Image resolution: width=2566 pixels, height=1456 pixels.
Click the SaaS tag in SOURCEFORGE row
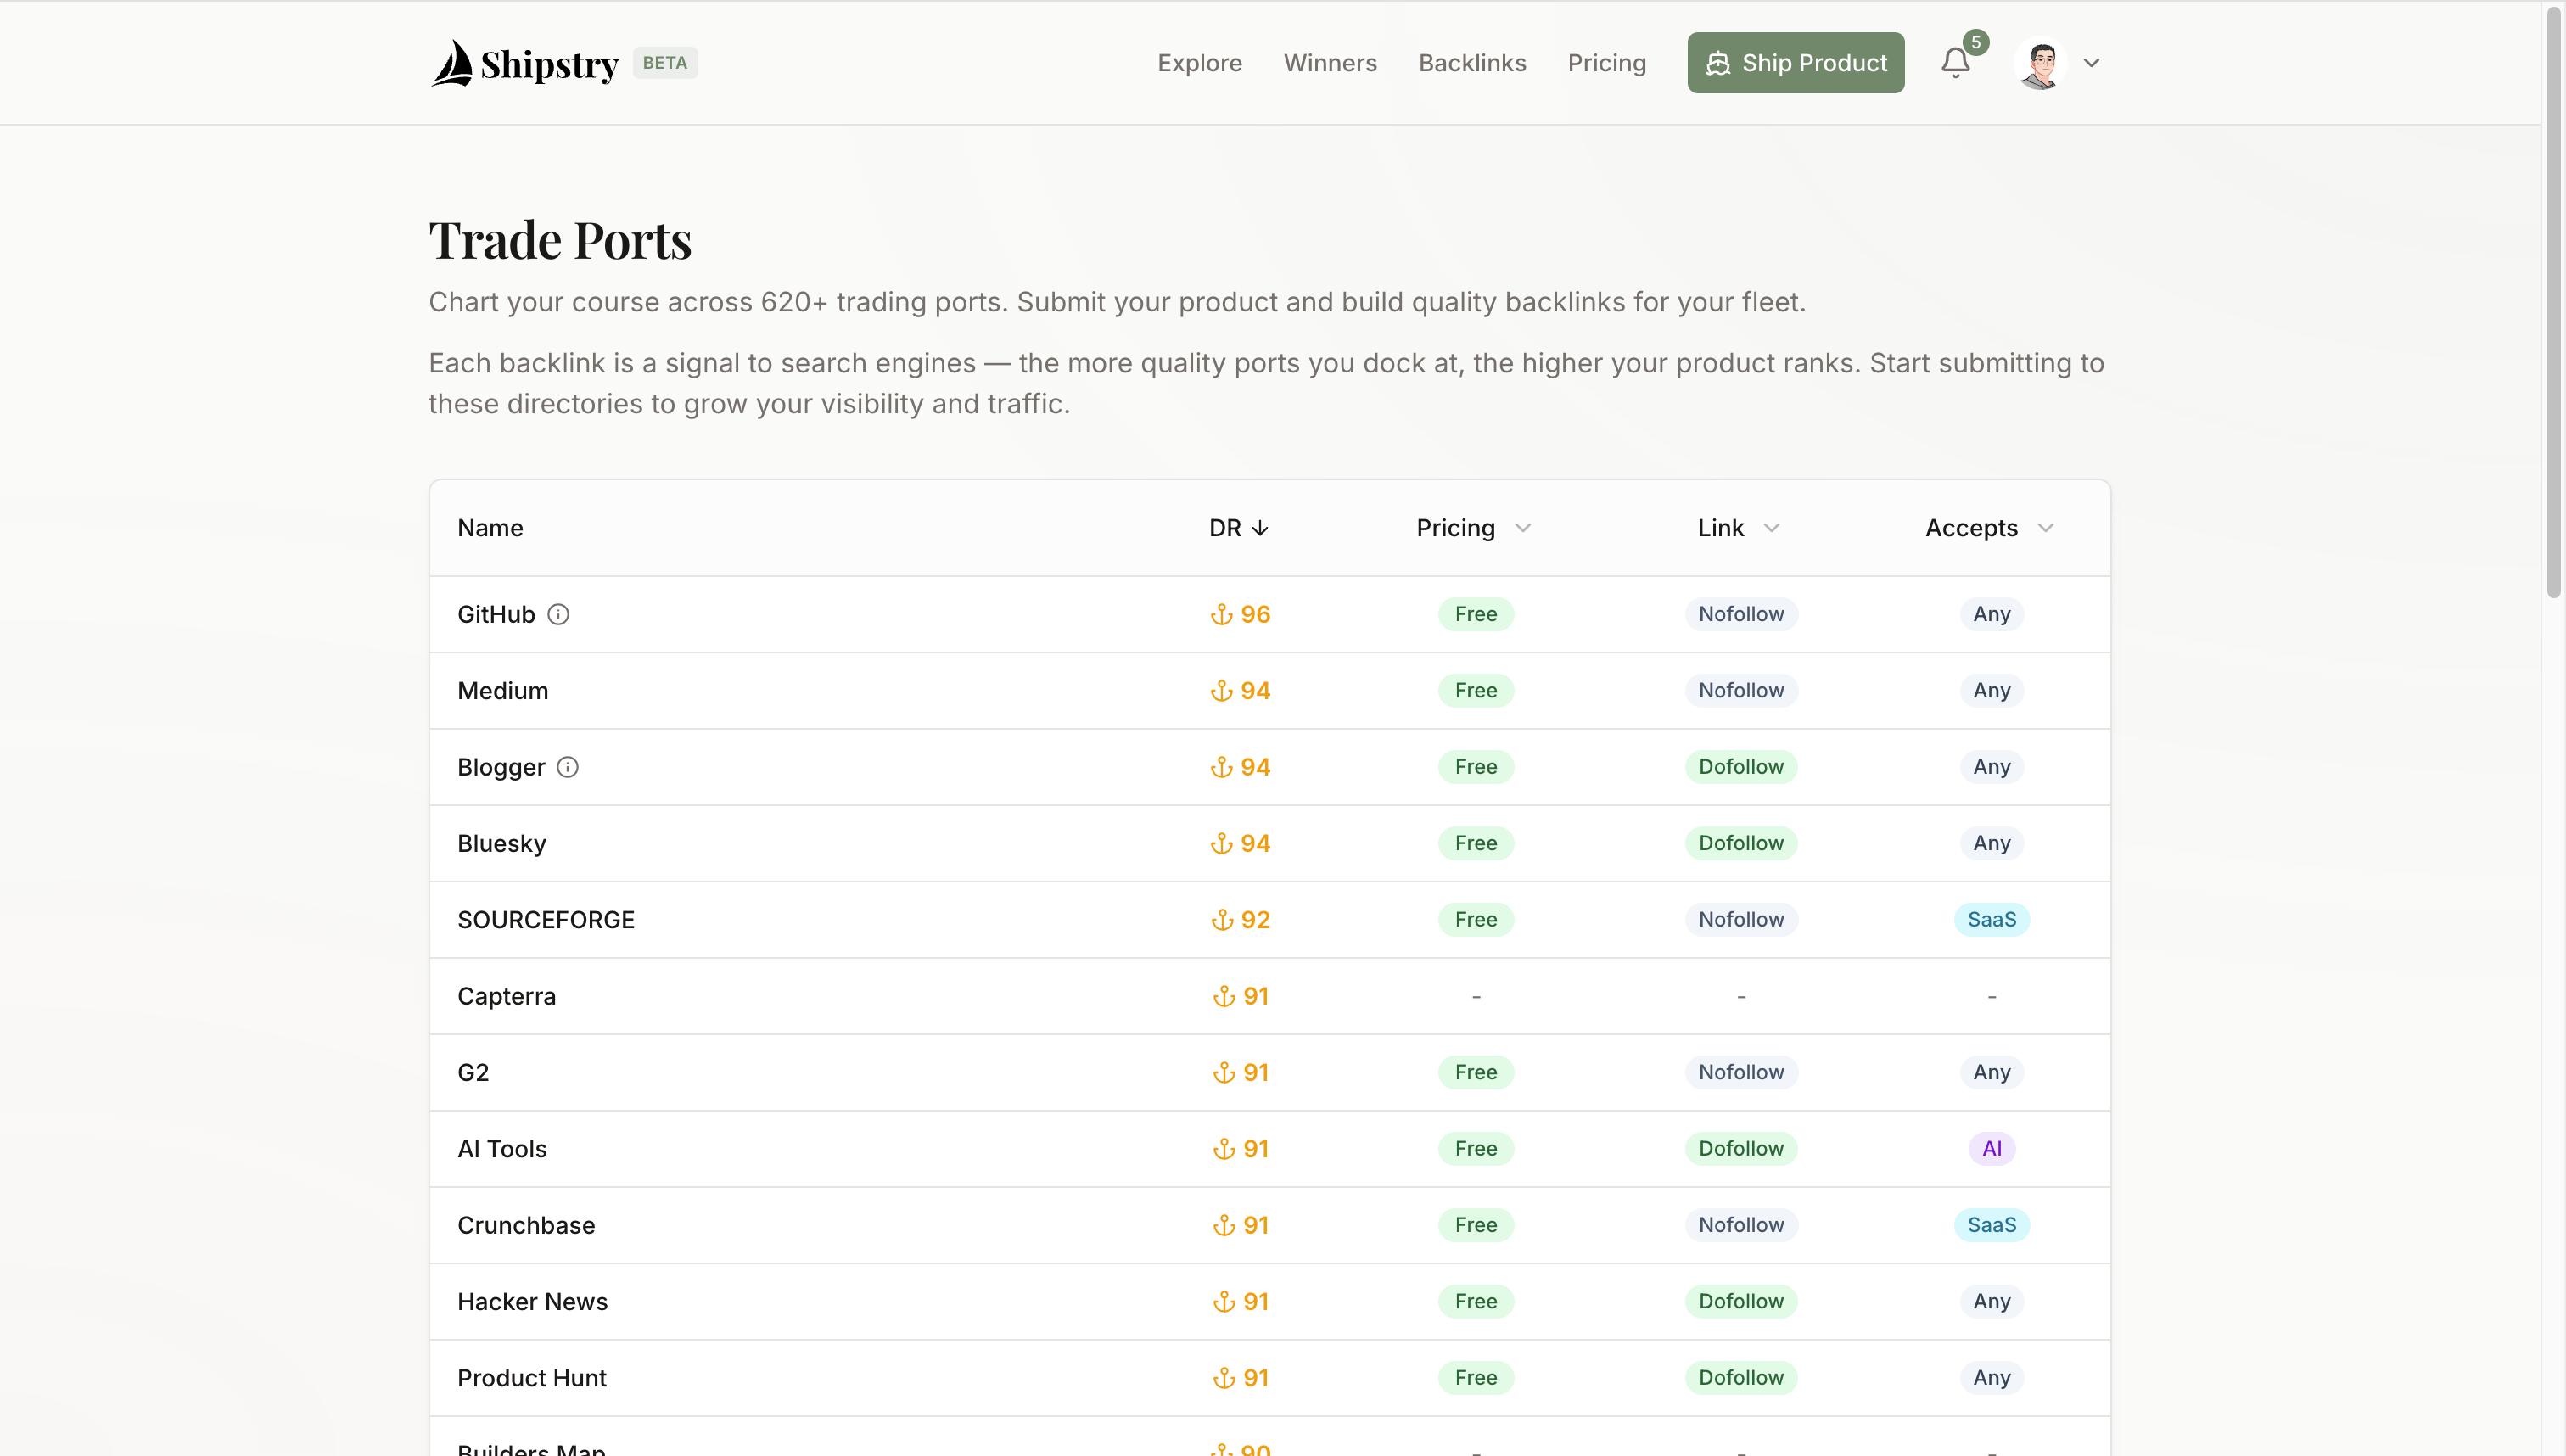tap(1991, 920)
